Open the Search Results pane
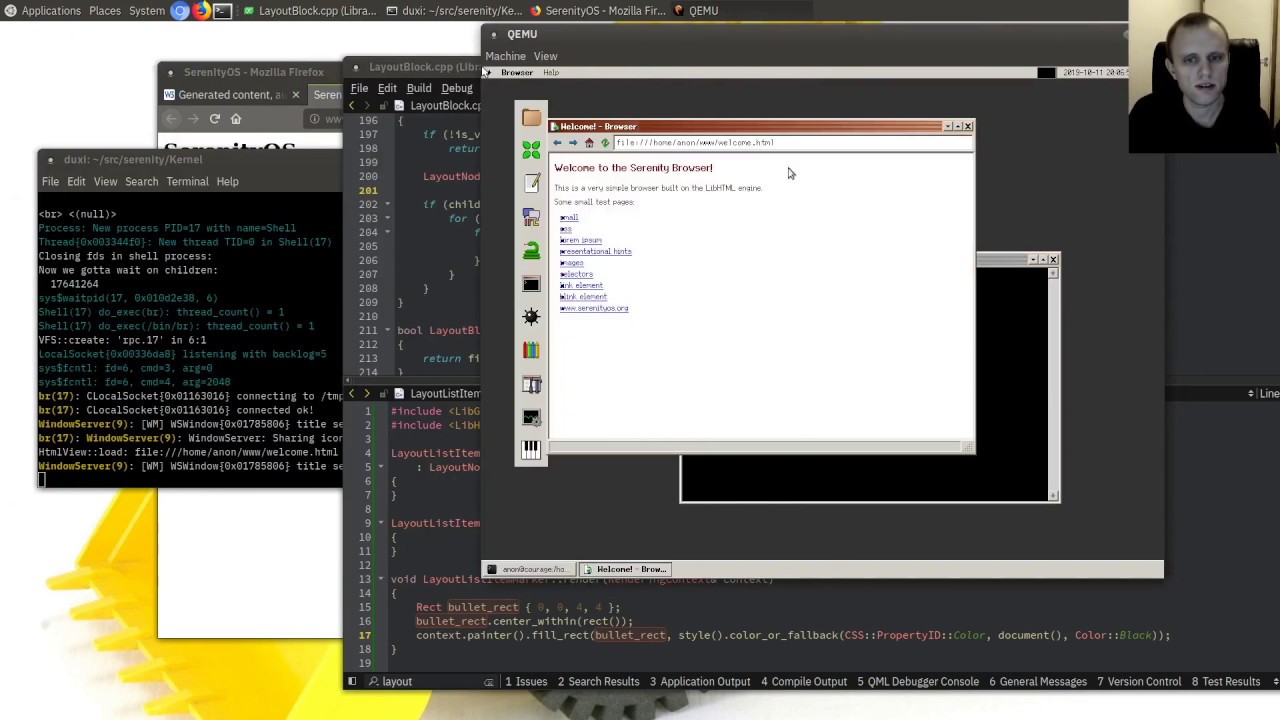The width and height of the screenshot is (1280, 720). click(x=598, y=682)
